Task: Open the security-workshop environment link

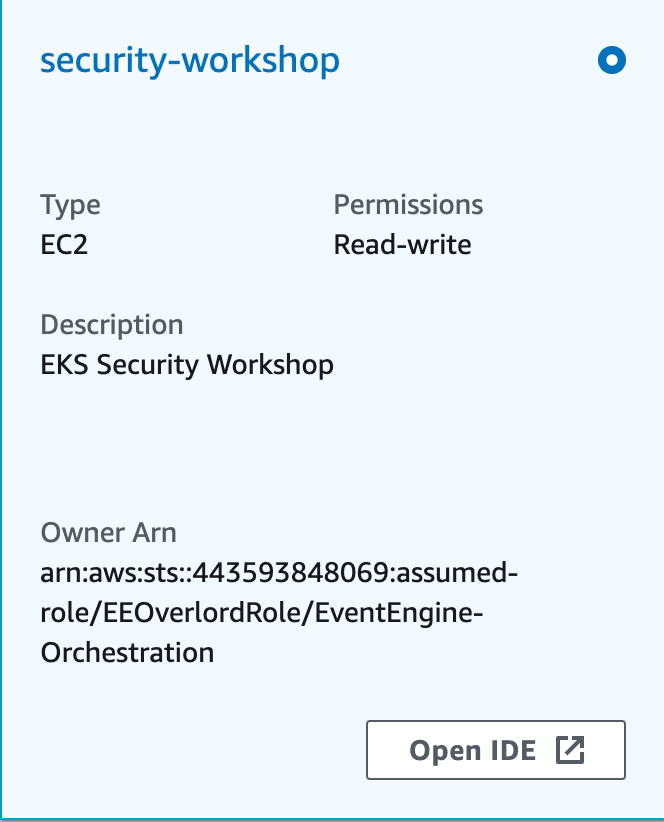Action: [x=190, y=61]
